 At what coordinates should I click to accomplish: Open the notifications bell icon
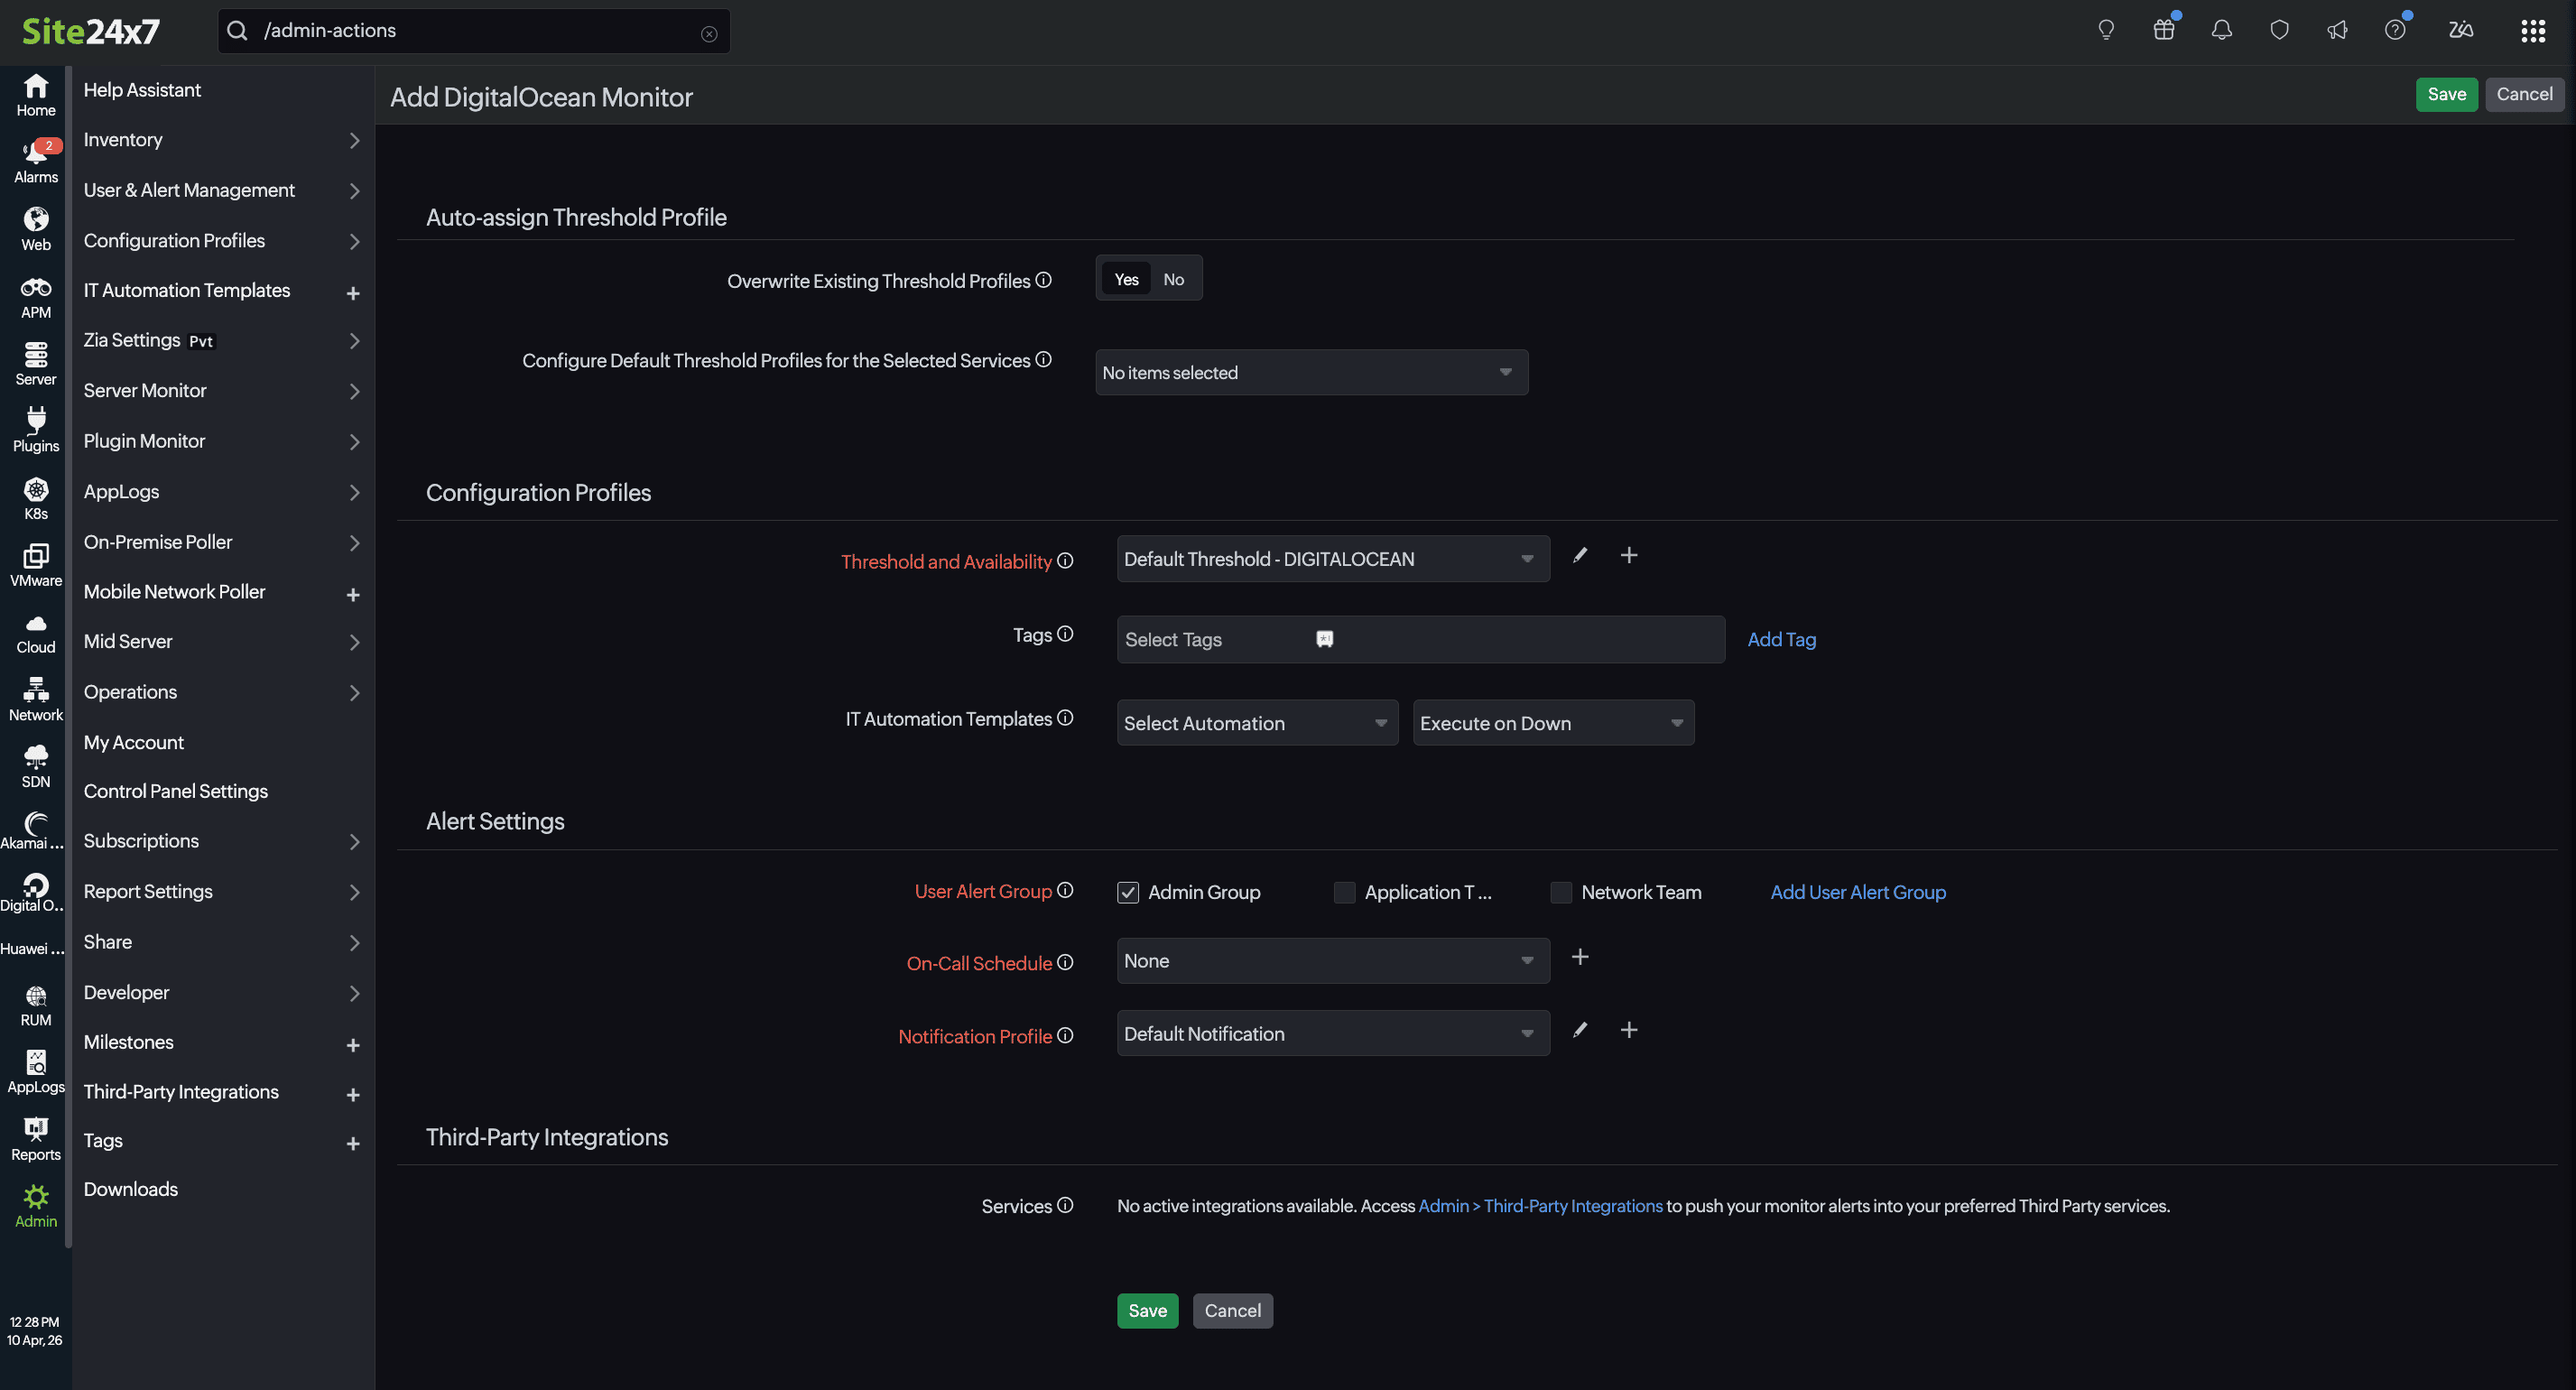(x=2221, y=30)
